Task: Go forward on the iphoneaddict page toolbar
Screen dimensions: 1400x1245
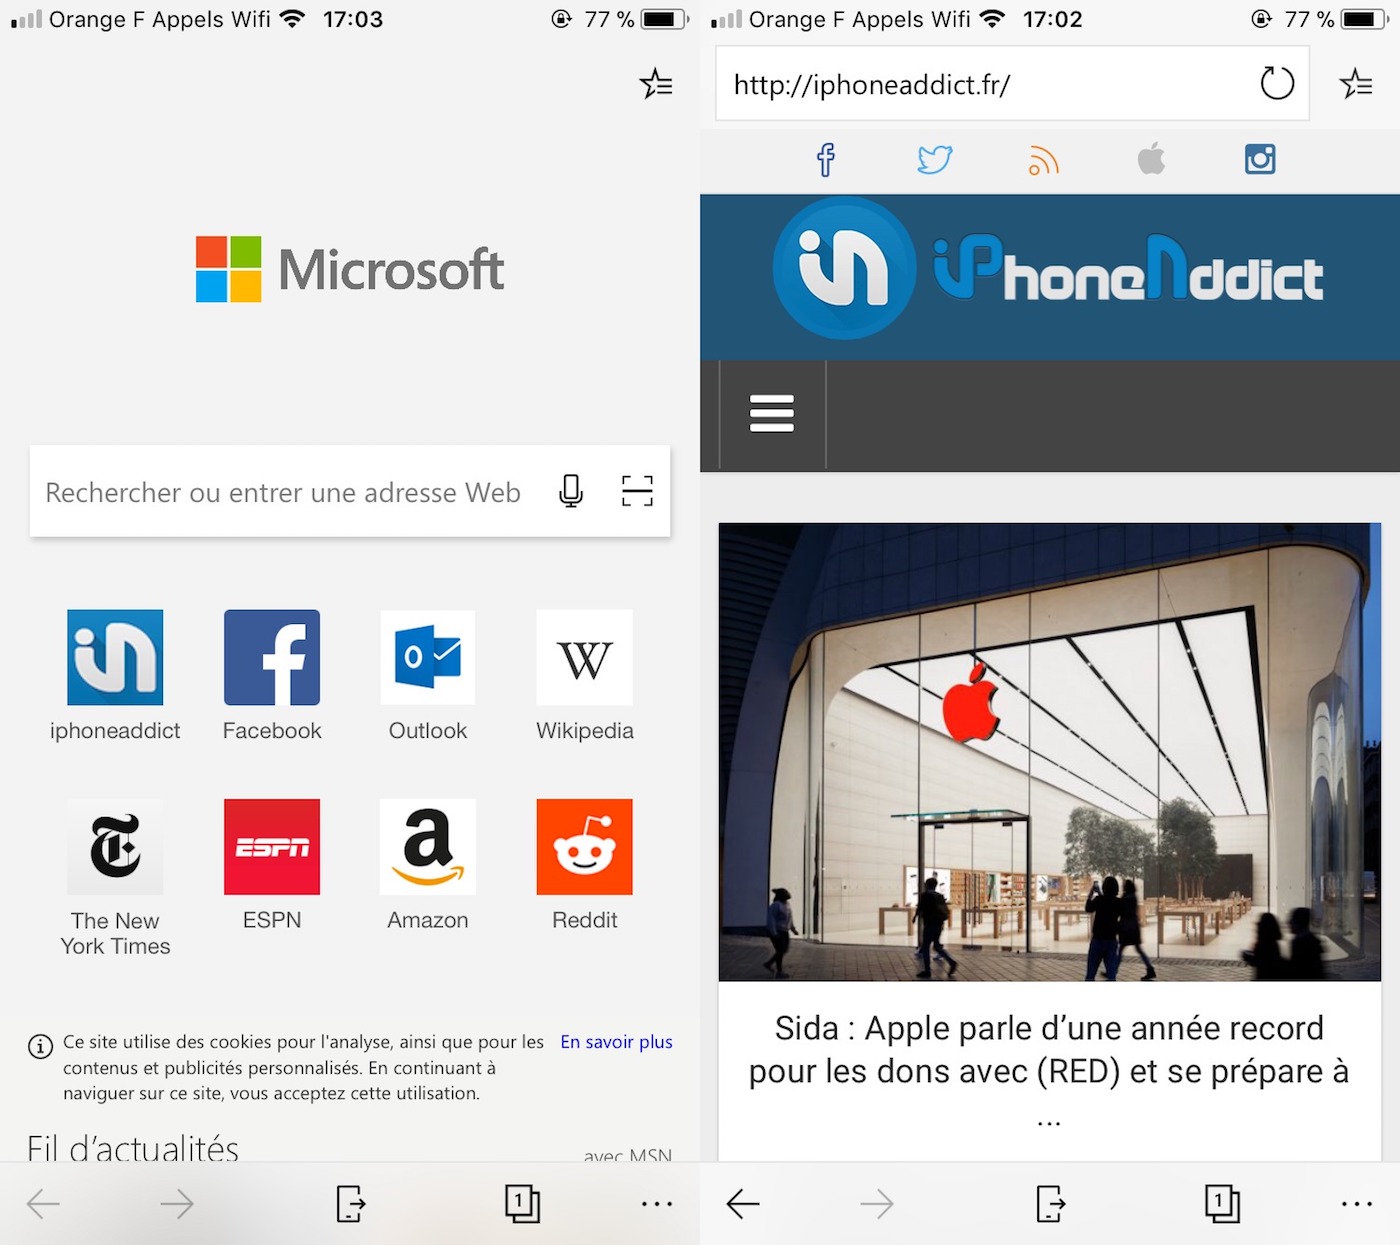Action: 877,1204
